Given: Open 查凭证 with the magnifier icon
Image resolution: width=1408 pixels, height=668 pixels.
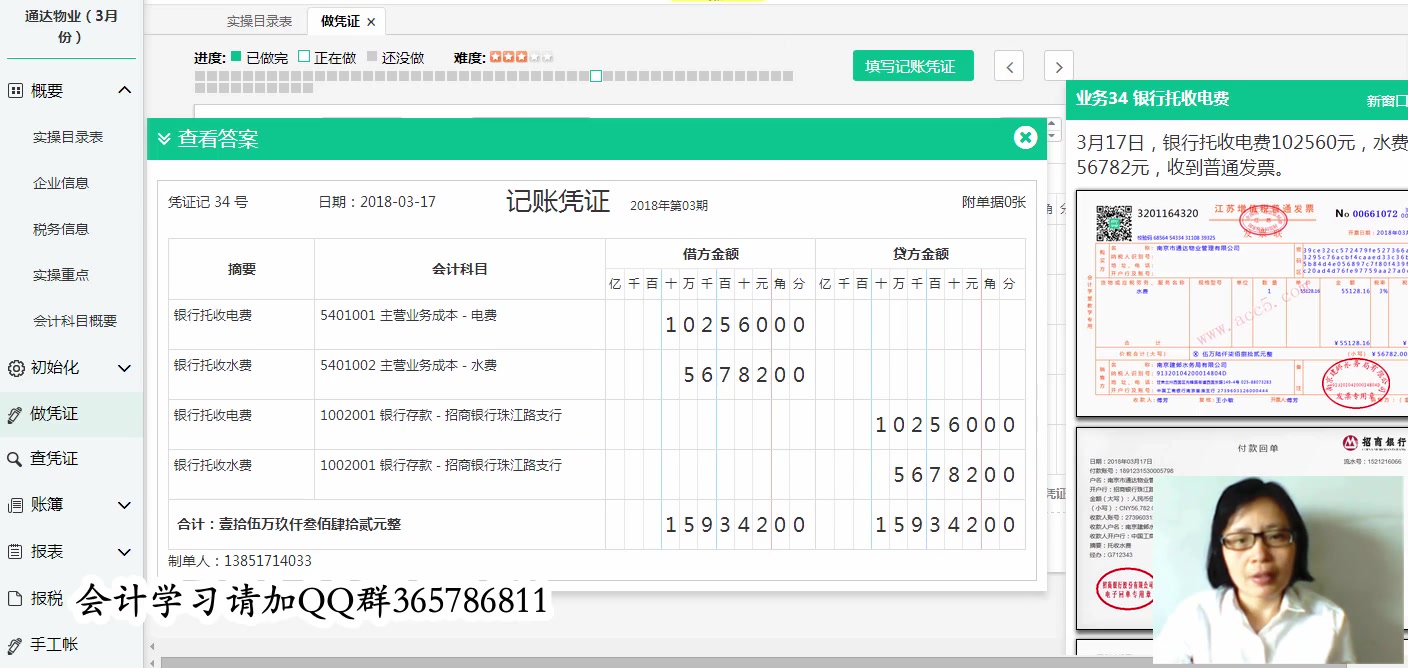Looking at the screenshot, I should (x=13, y=460).
